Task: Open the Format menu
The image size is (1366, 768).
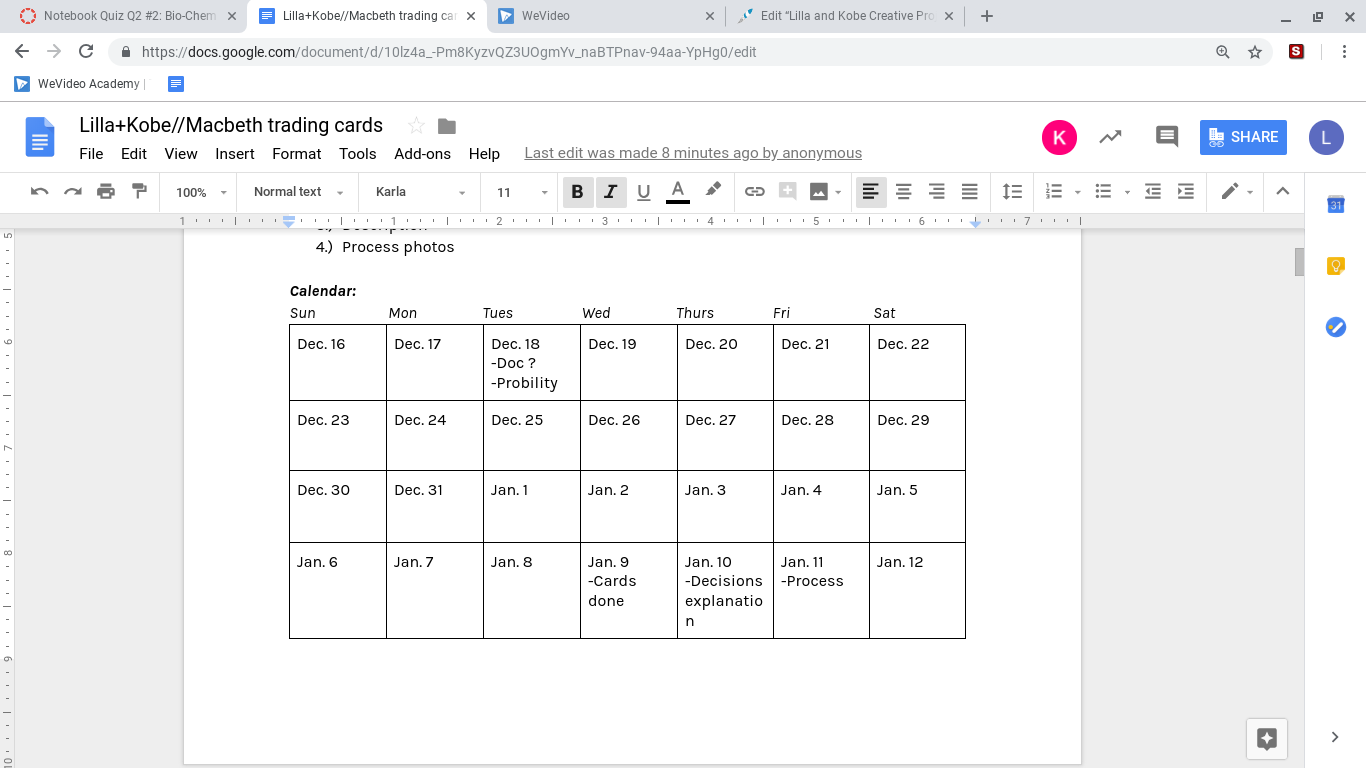Action: (x=296, y=153)
